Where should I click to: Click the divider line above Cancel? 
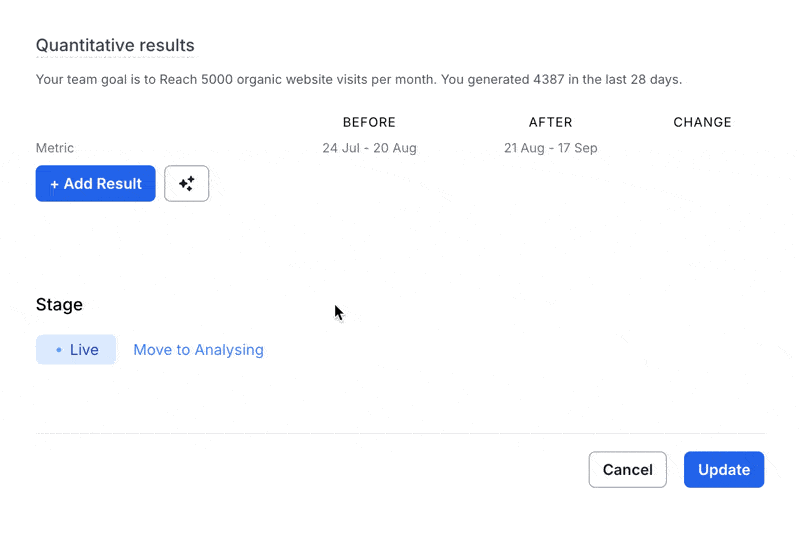pos(401,433)
